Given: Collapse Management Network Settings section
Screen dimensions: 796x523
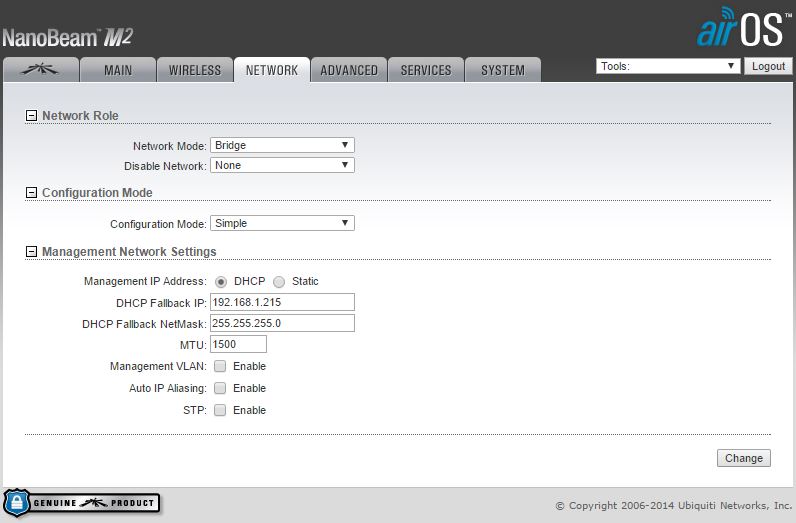Looking at the screenshot, I should pyautogui.click(x=31, y=251).
